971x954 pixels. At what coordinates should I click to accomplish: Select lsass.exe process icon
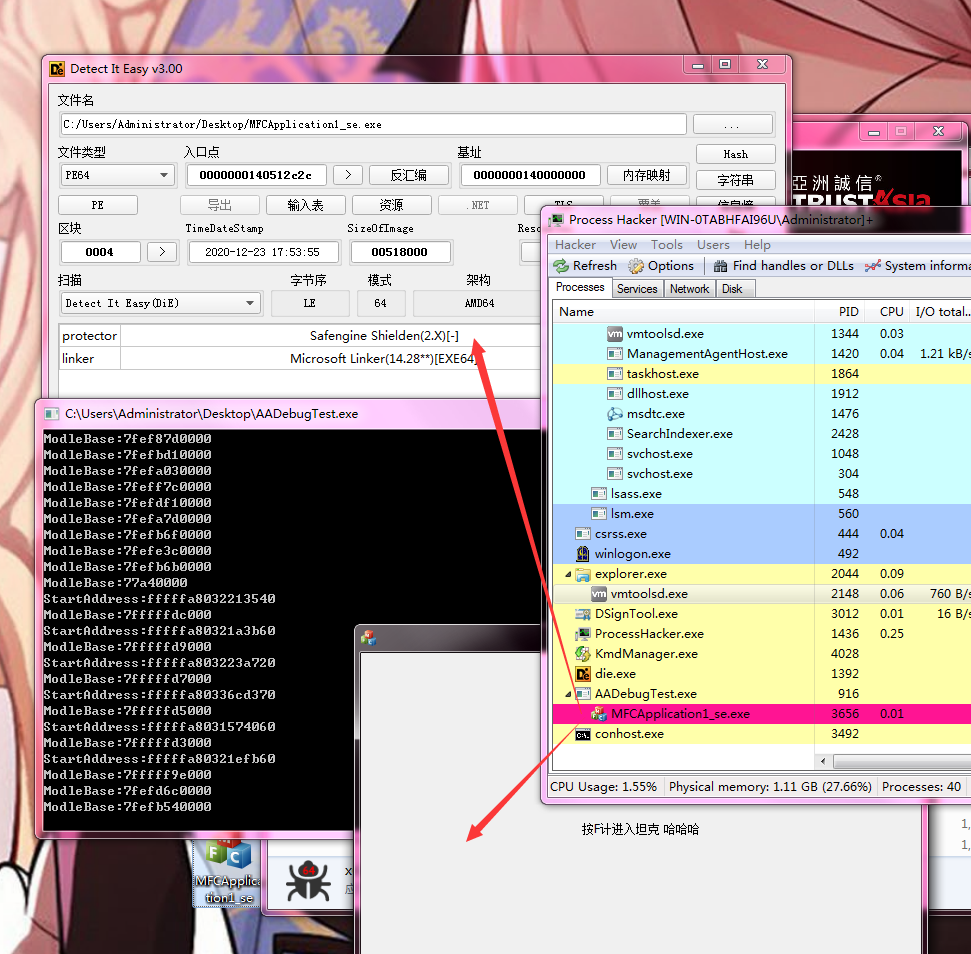click(x=598, y=494)
